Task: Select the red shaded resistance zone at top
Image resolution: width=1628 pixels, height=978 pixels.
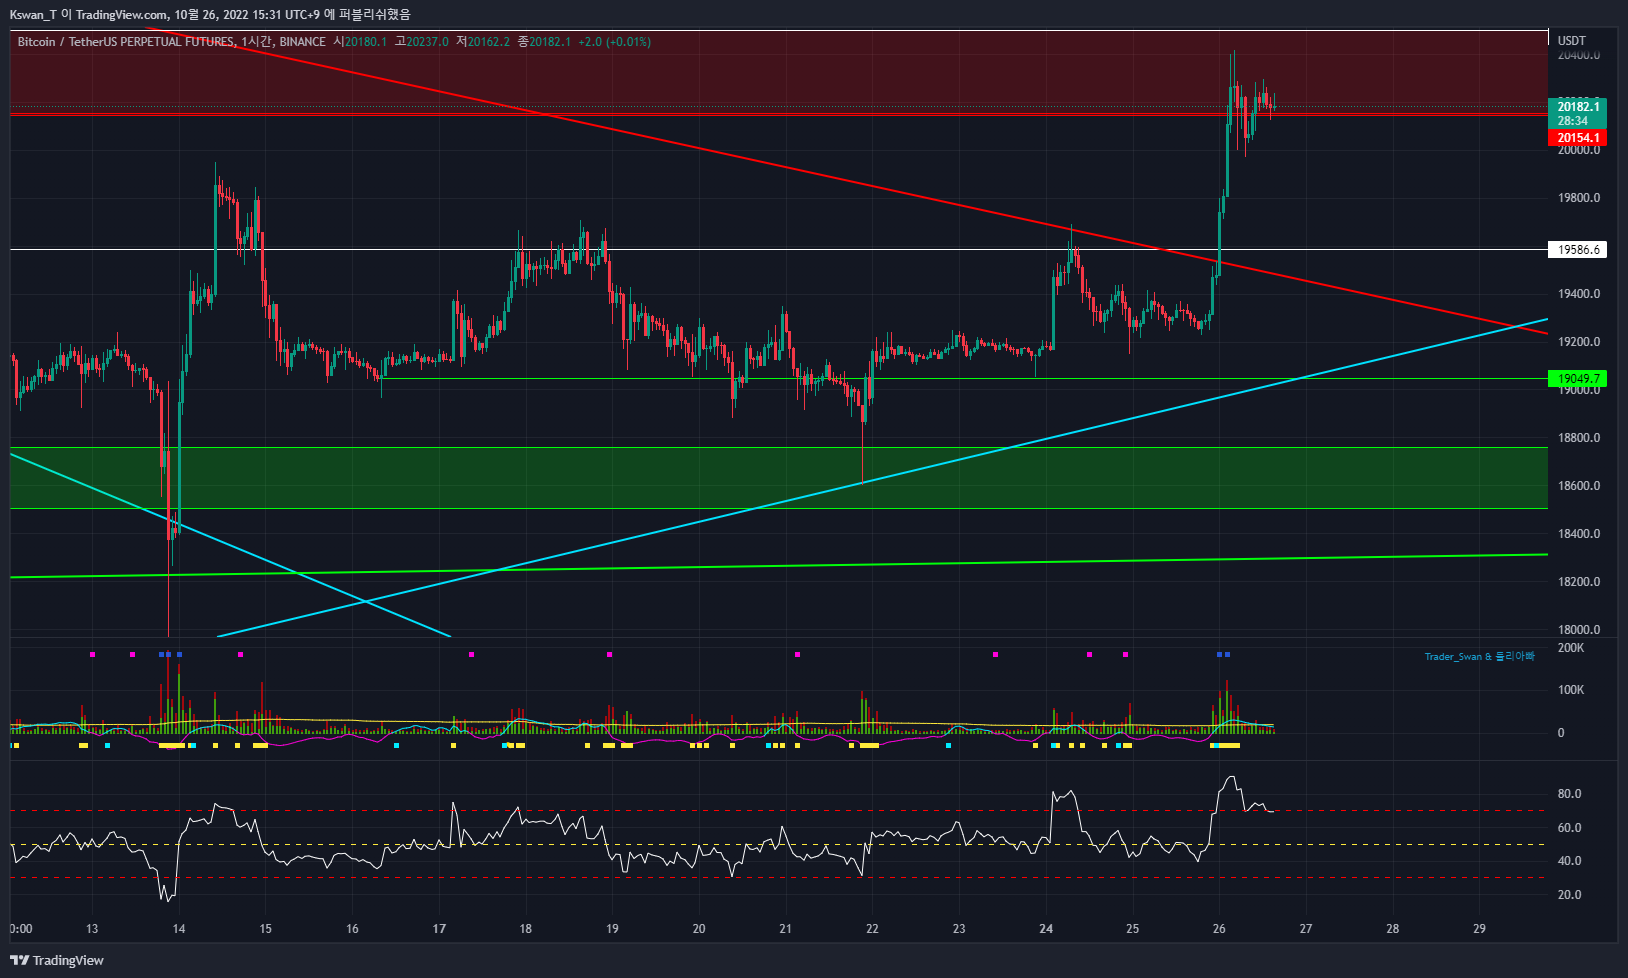Action: coord(779,73)
